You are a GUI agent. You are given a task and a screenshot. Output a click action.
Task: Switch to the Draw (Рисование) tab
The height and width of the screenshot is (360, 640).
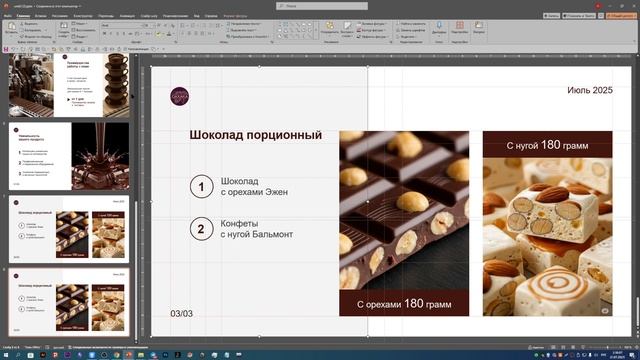60,16
